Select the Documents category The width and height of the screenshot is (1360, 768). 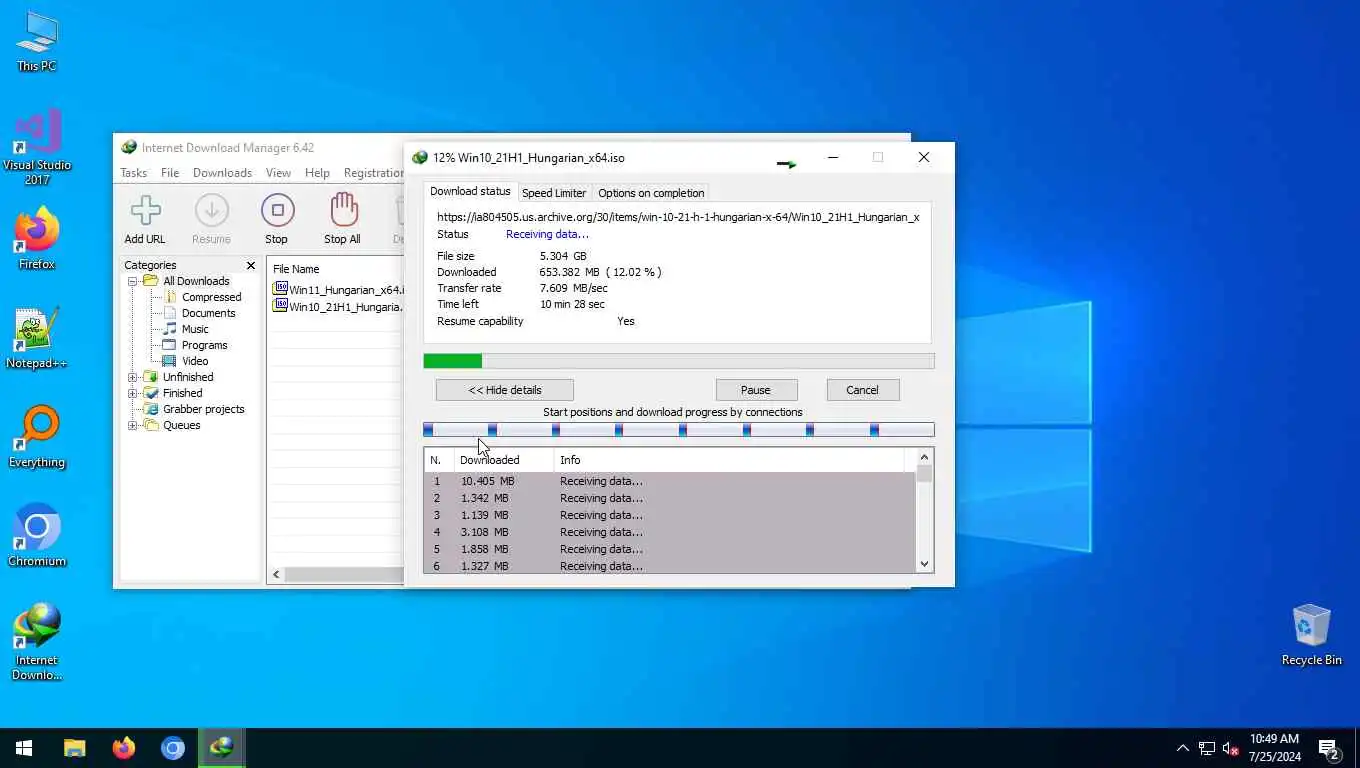(x=208, y=313)
